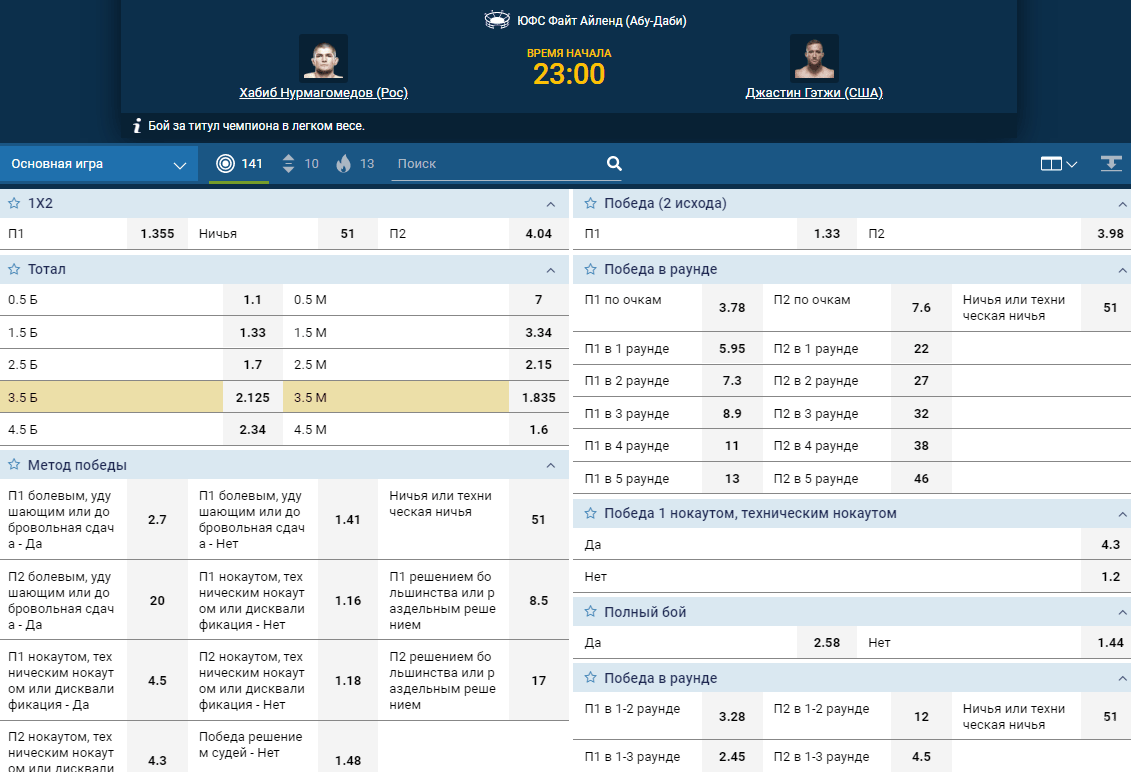Bet on total 3.5 М at 1.835
Viewport: 1131px width, 772px height.
pyautogui.click(x=539, y=398)
